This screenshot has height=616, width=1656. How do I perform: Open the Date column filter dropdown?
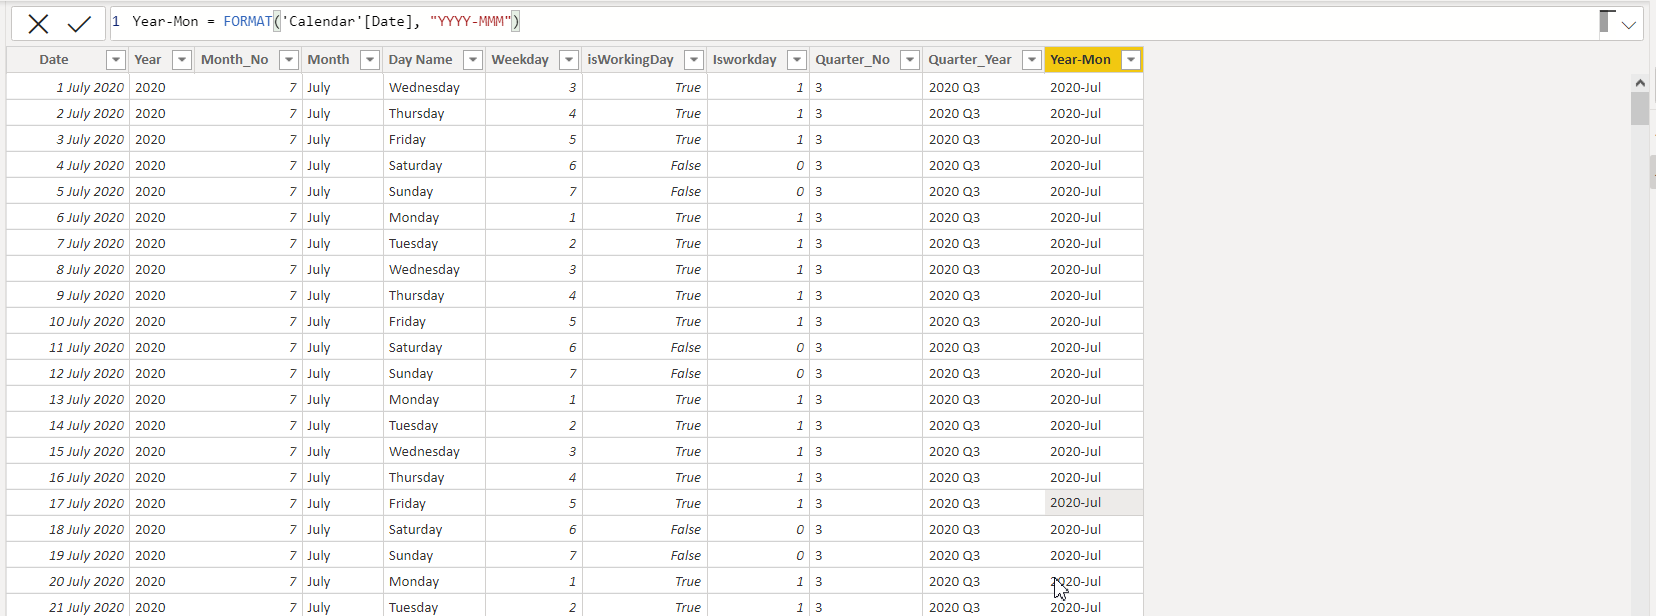[x=116, y=60]
